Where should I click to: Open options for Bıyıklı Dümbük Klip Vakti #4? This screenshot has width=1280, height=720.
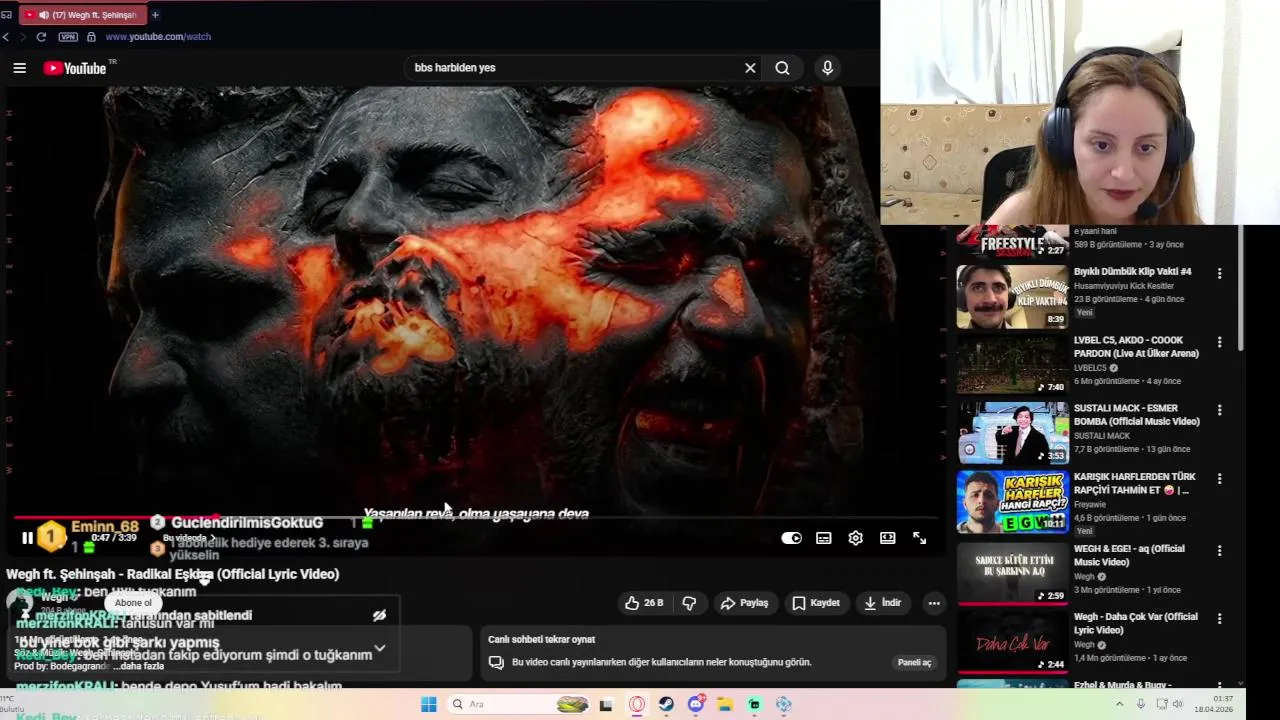[x=1219, y=273]
